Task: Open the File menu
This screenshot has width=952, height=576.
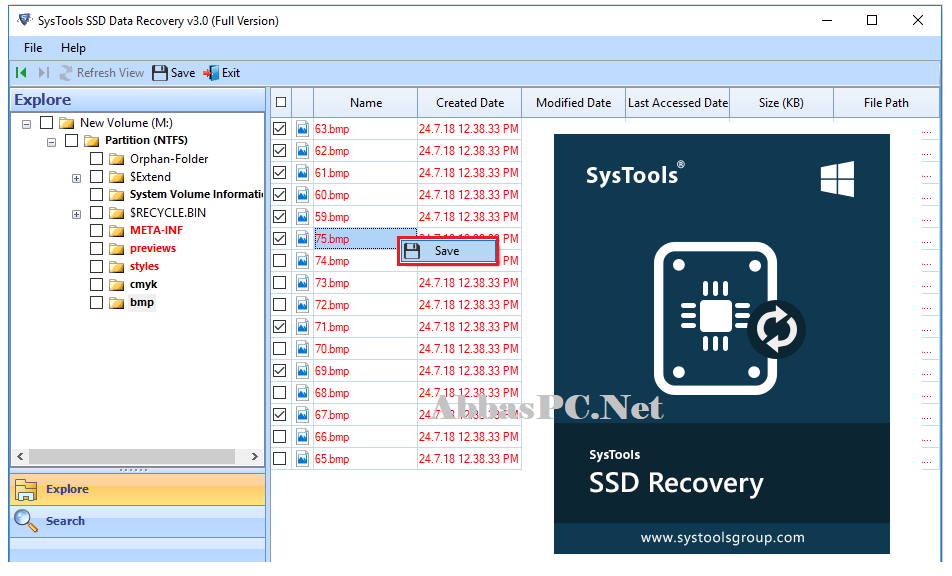Action: click(33, 48)
